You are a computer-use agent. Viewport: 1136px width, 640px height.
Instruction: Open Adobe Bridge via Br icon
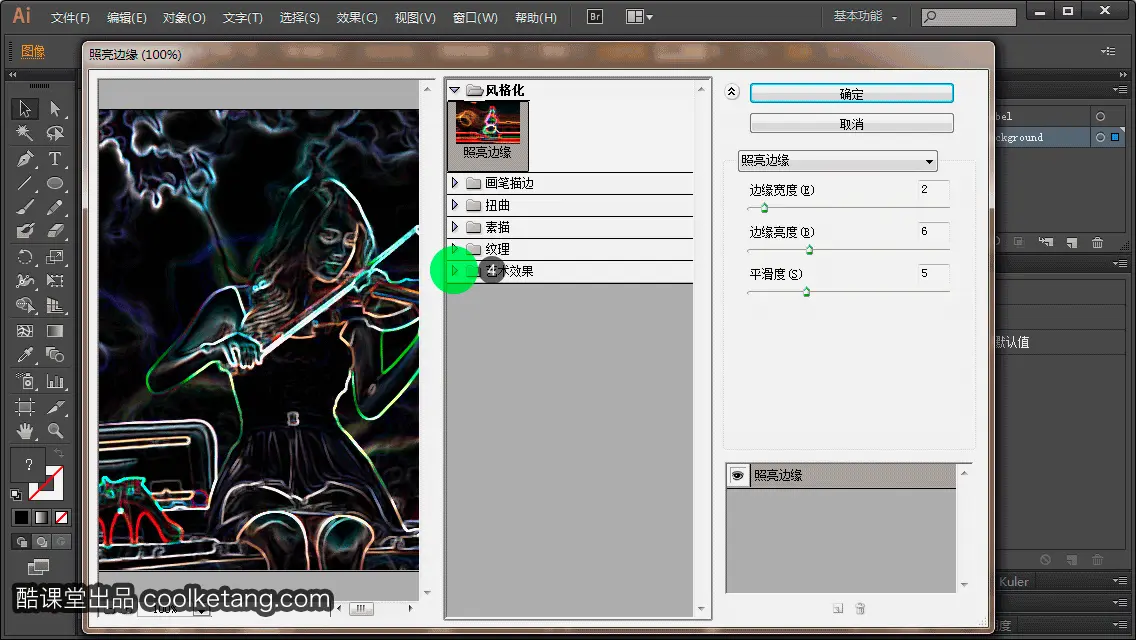[595, 17]
